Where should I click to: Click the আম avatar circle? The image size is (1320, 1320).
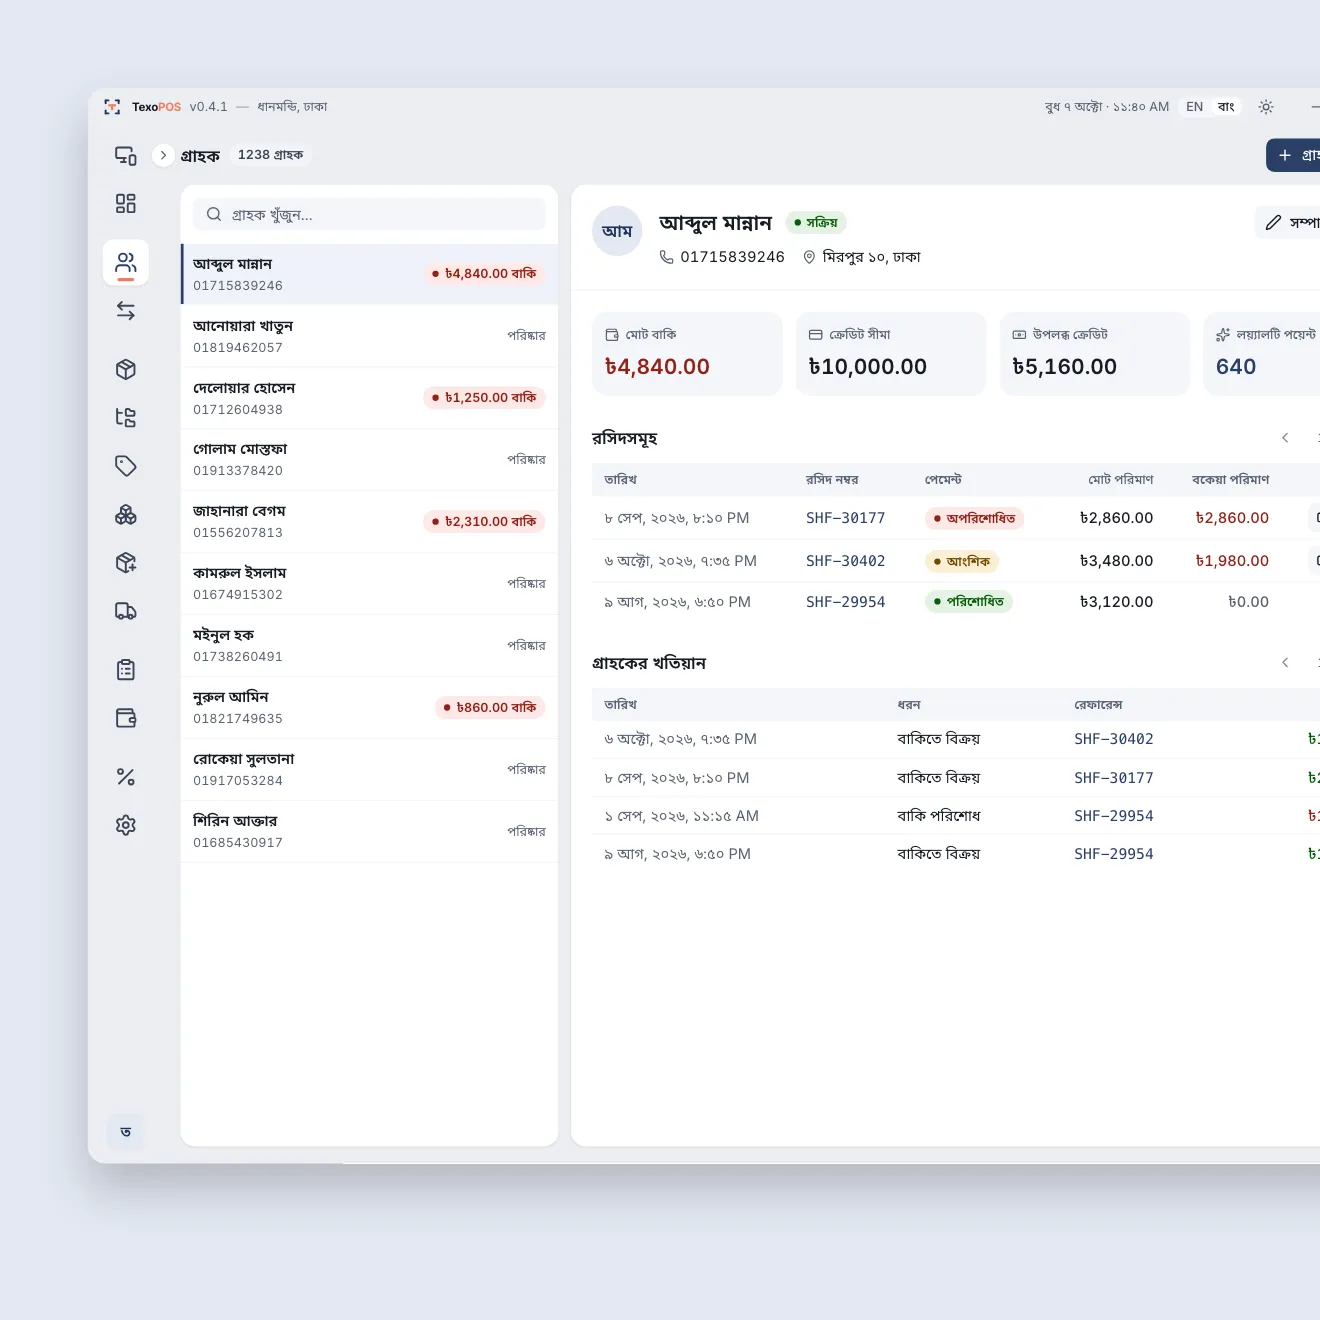617,231
